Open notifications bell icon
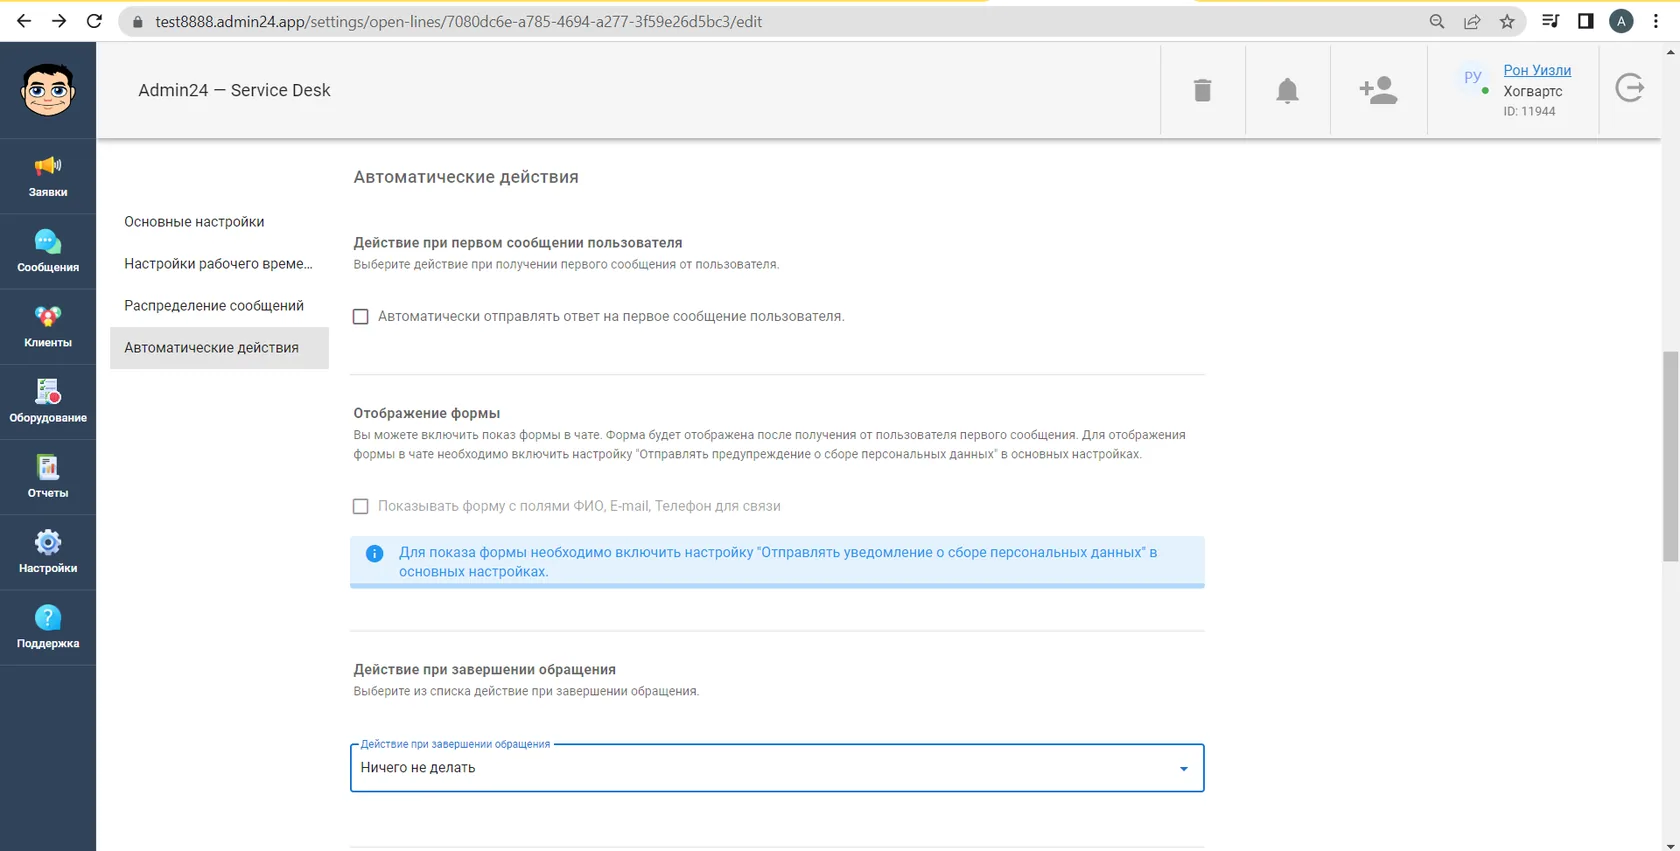Viewport: 1680px width, 851px height. click(x=1287, y=90)
